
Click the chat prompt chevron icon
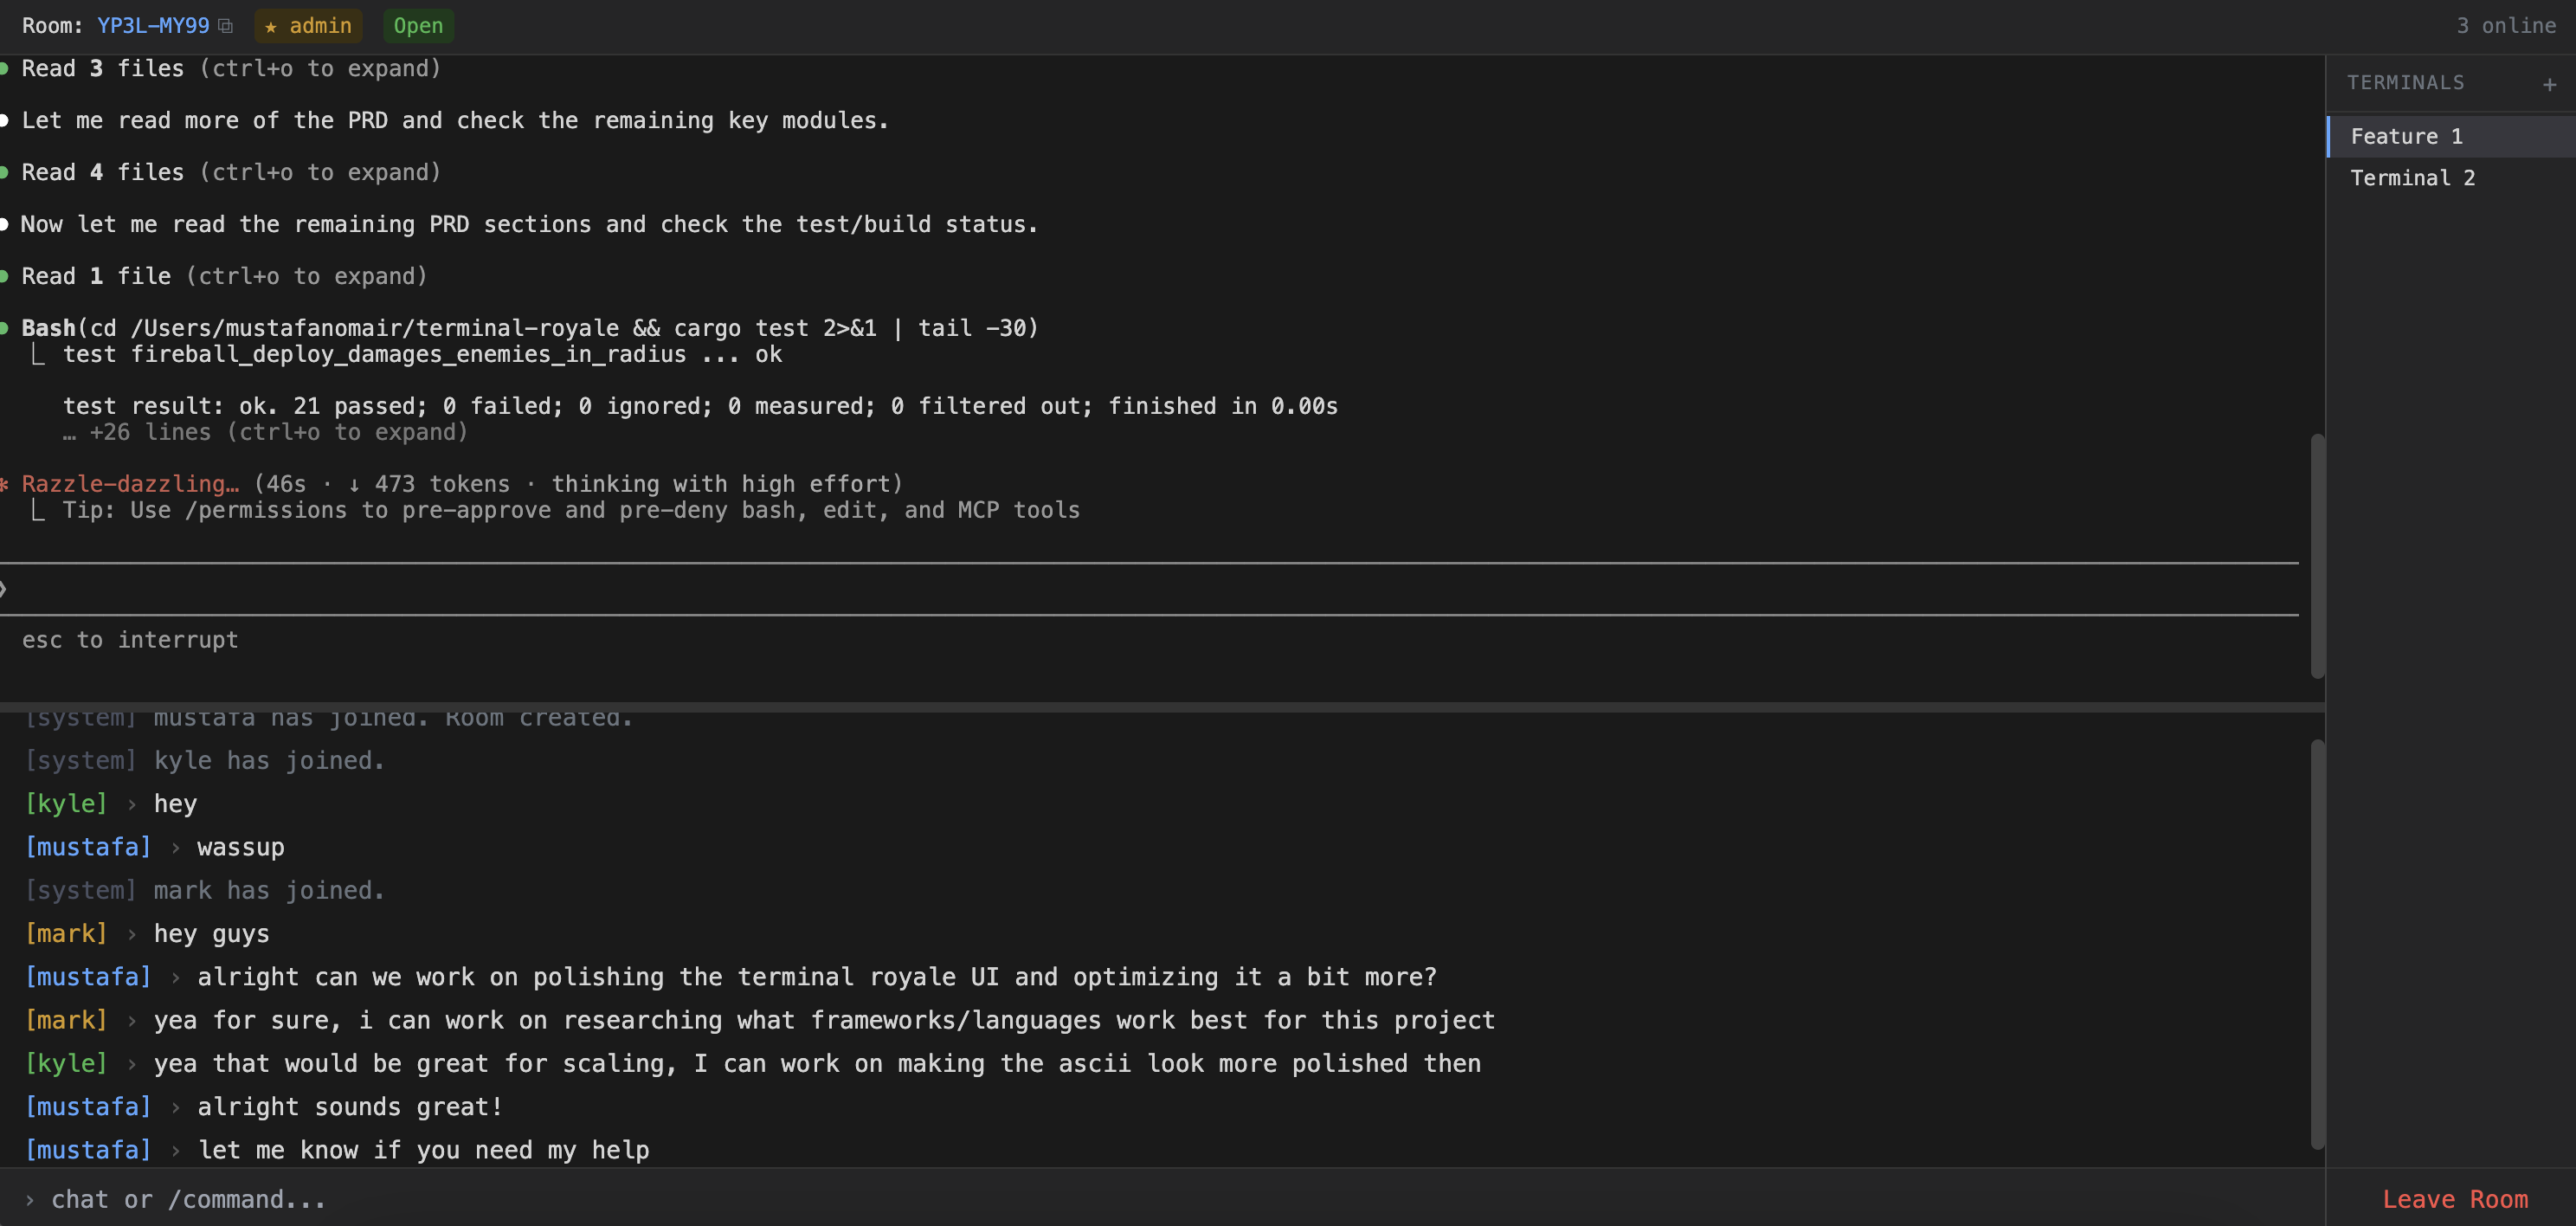[30, 1199]
